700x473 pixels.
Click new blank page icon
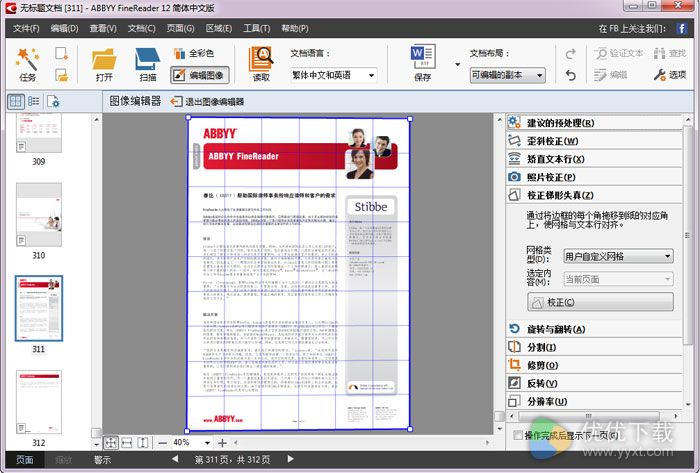tap(61, 54)
